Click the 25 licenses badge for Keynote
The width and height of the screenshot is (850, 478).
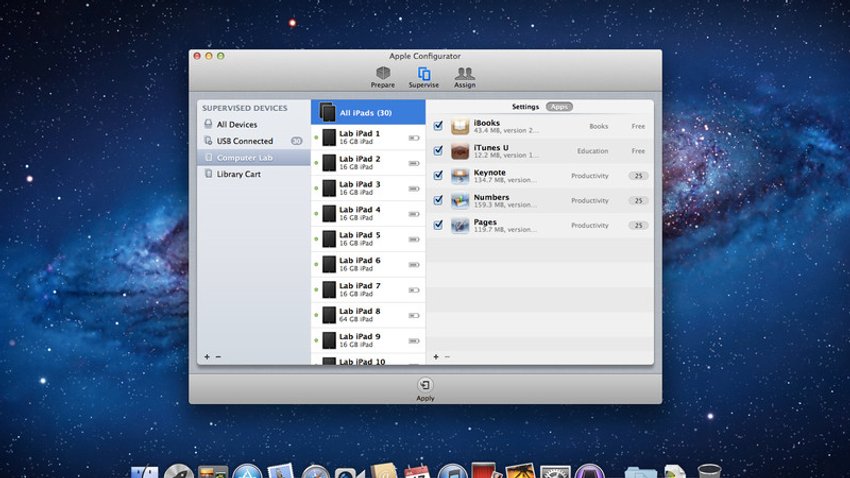[x=638, y=176]
